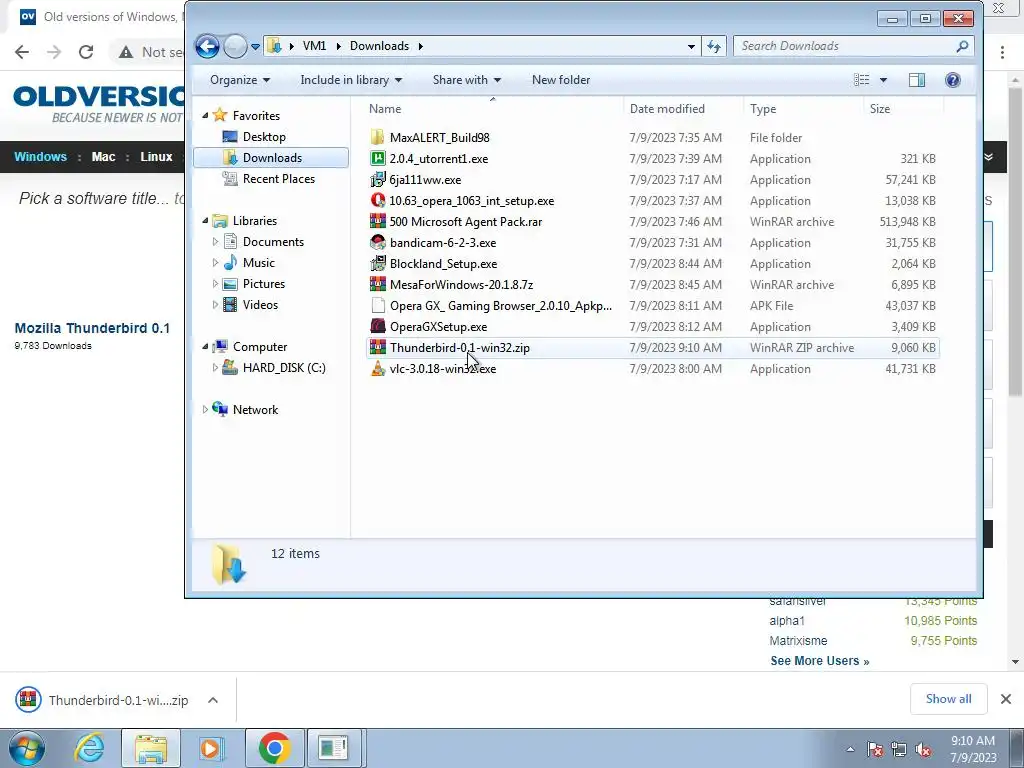Select the OperaGXSetup.exe file icon
The image size is (1024, 768).
coord(377,327)
